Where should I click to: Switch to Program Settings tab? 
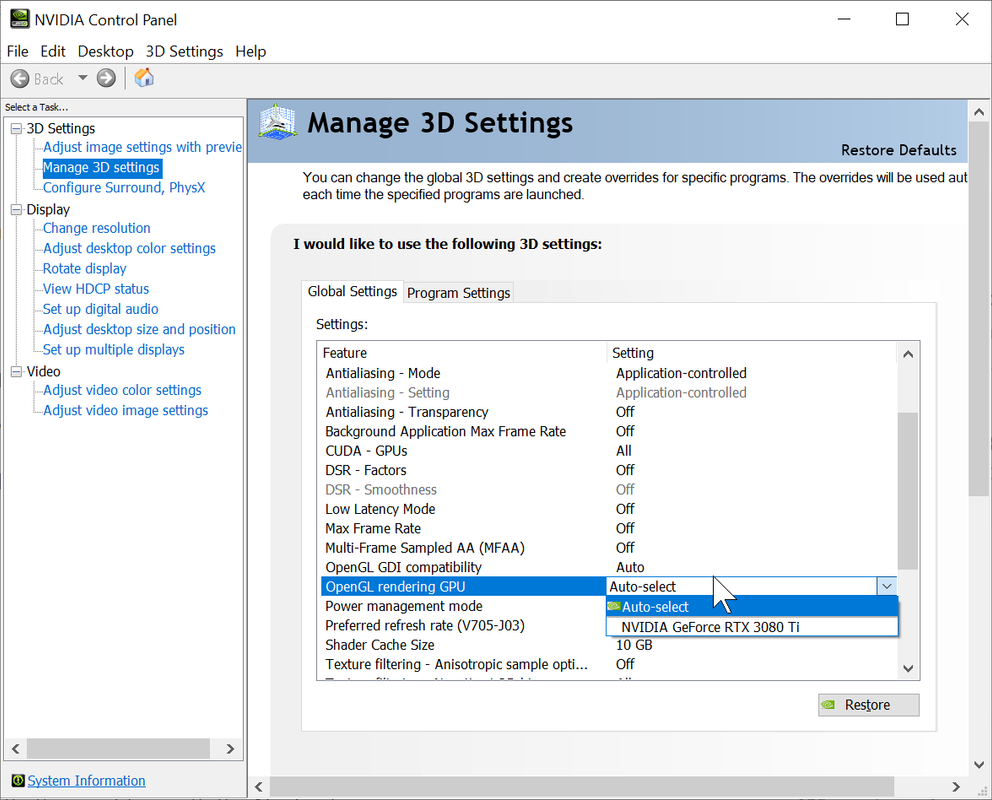tap(459, 293)
